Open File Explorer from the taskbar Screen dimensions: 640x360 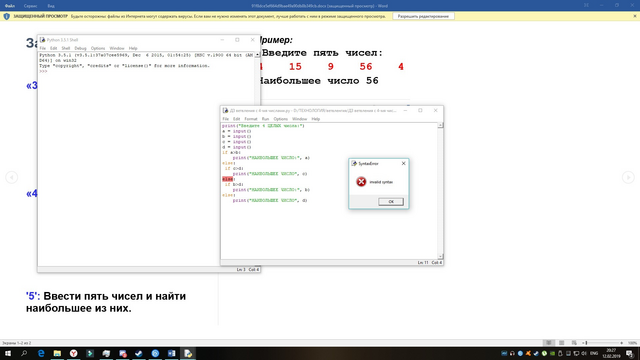[57, 353]
